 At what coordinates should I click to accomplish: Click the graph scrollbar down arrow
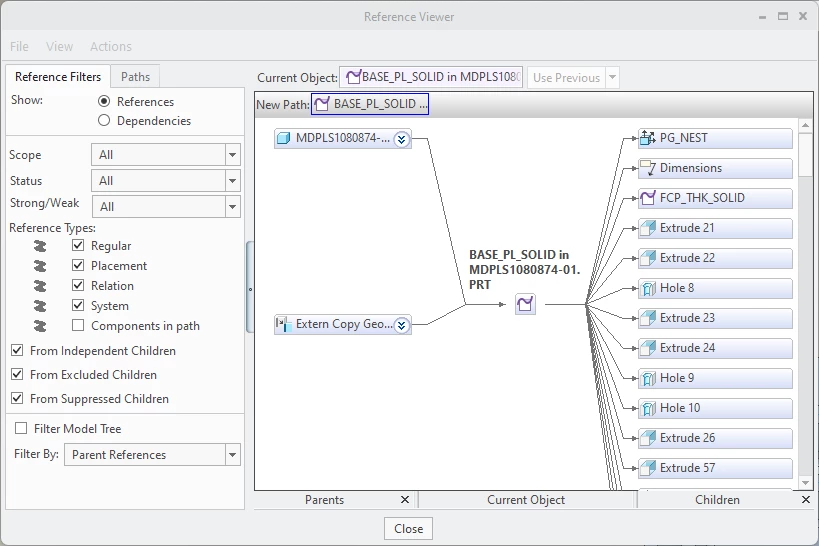click(x=805, y=483)
